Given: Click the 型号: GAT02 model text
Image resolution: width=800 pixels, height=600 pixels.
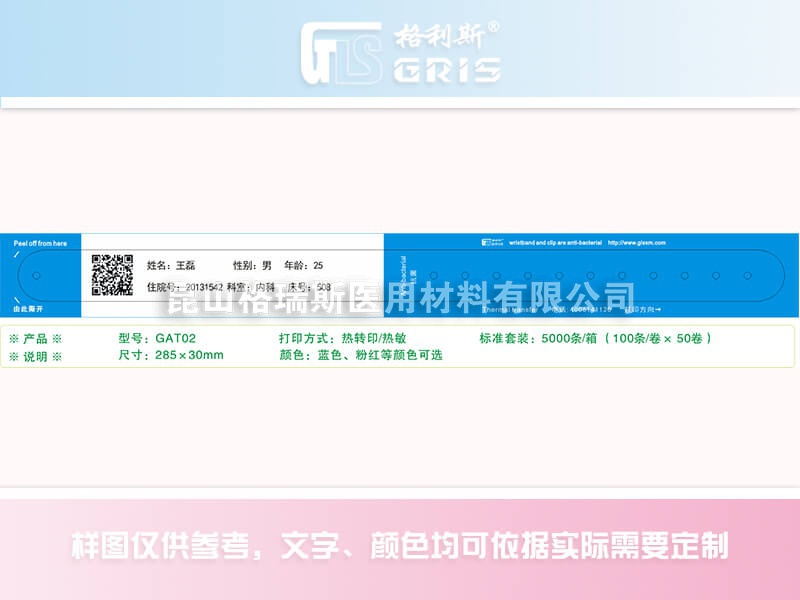Looking at the screenshot, I should pyautogui.click(x=157, y=338).
